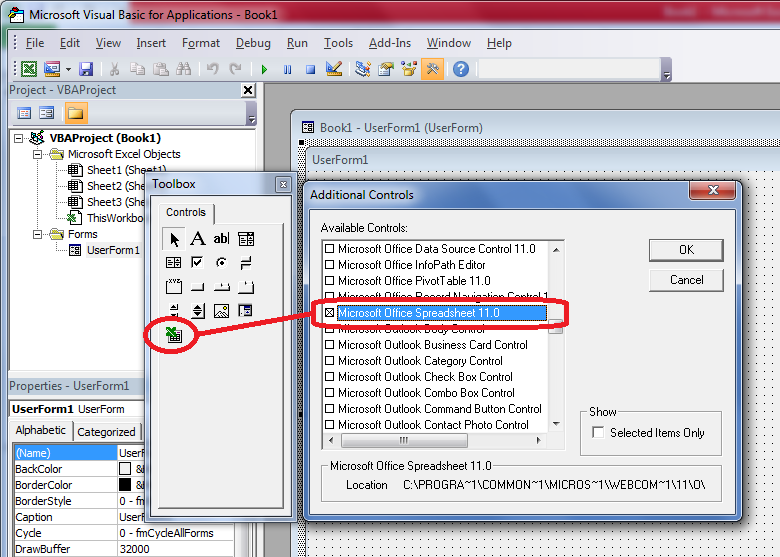
Task: Enable Selected Items Only checkbox
Action: (x=598, y=433)
